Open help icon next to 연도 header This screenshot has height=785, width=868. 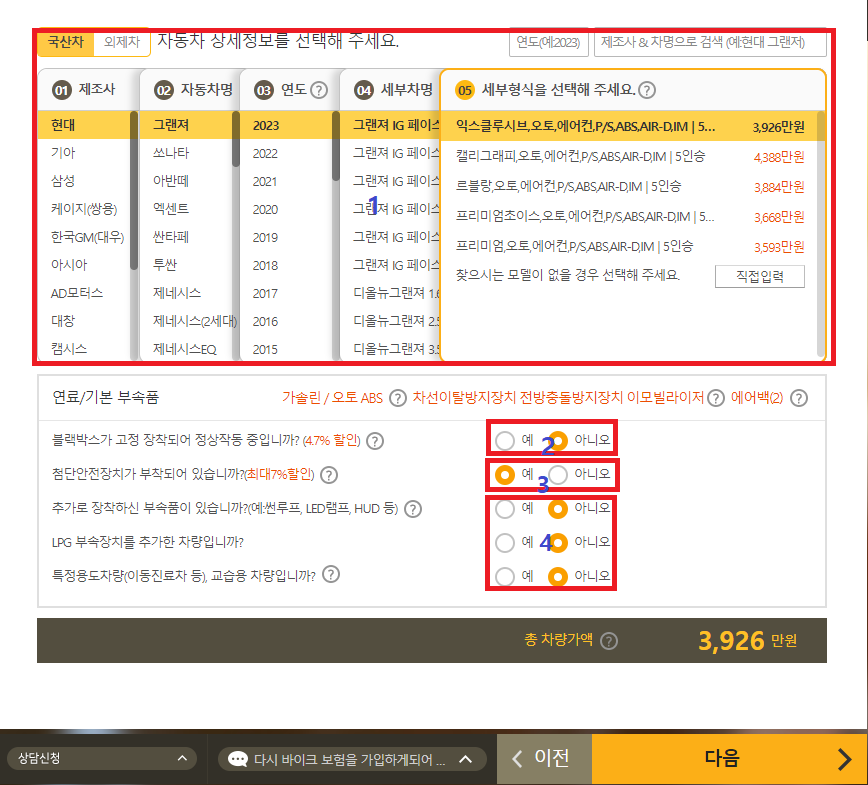tap(319, 90)
